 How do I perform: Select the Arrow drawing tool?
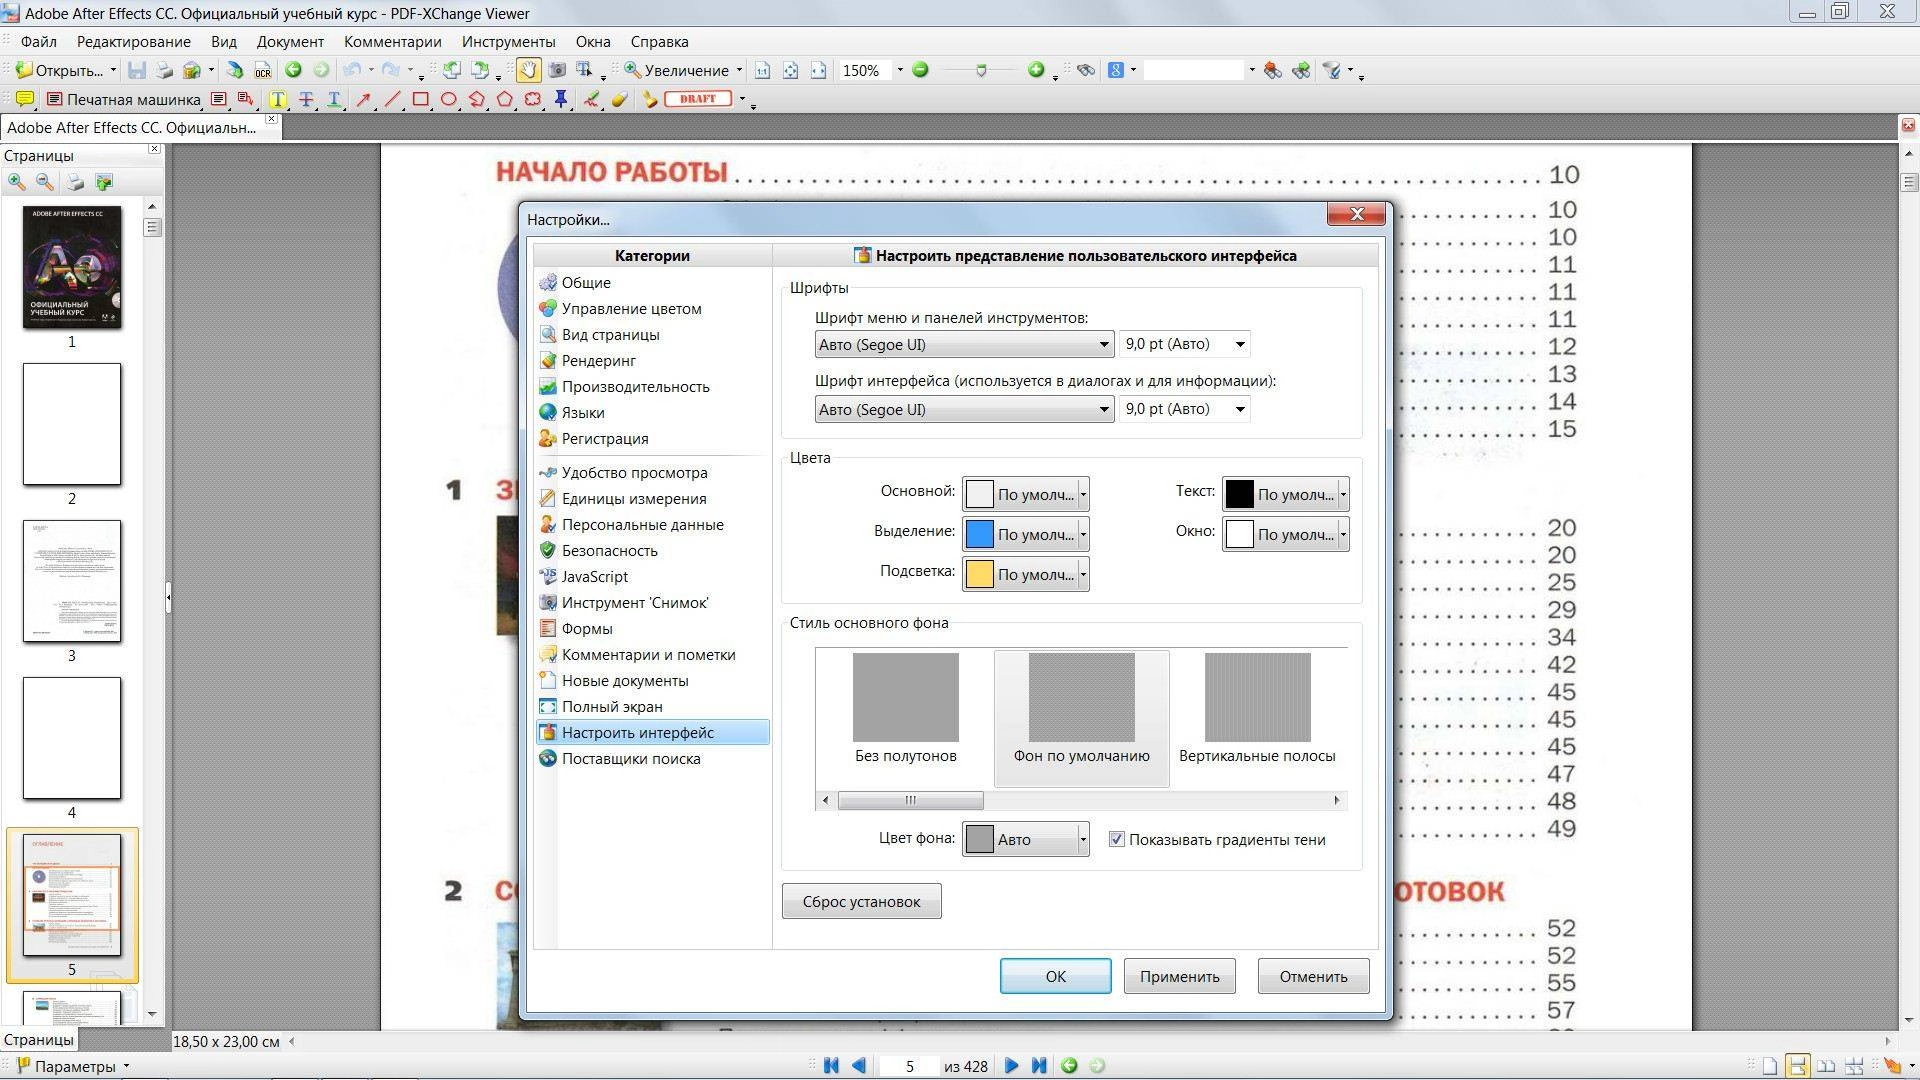[x=364, y=99]
